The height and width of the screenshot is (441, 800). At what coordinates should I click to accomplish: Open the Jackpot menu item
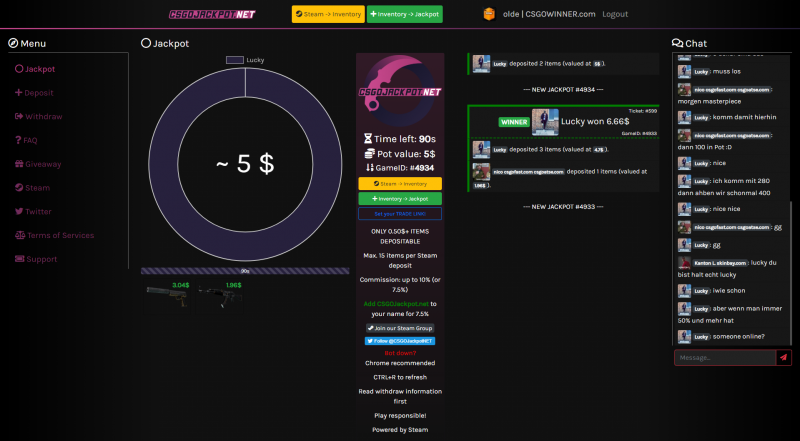[x=35, y=69]
